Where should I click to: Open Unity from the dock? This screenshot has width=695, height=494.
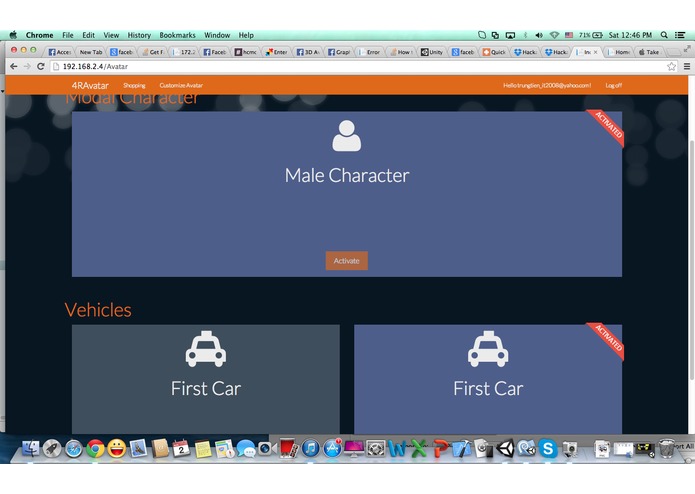click(505, 448)
